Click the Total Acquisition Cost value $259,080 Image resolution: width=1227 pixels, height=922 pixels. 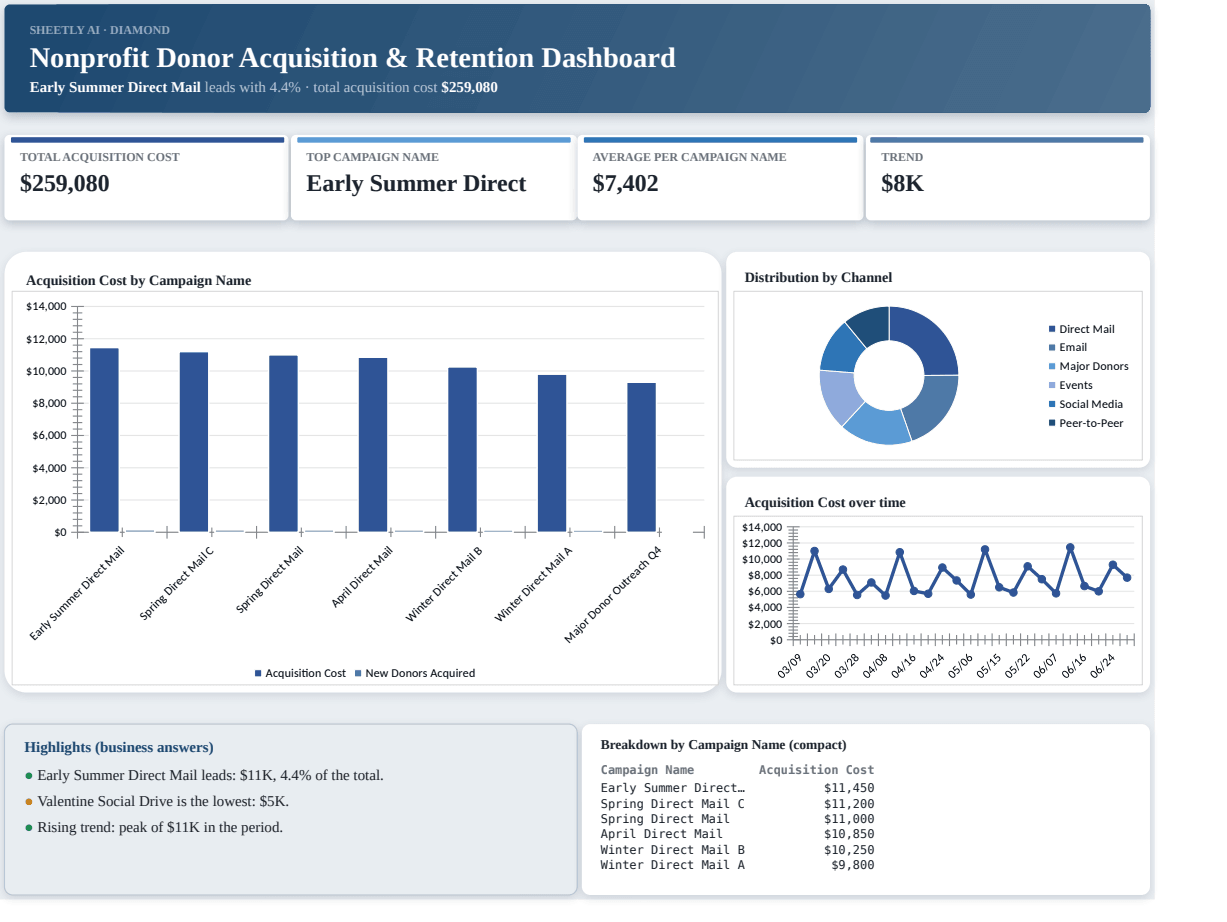[x=65, y=184]
